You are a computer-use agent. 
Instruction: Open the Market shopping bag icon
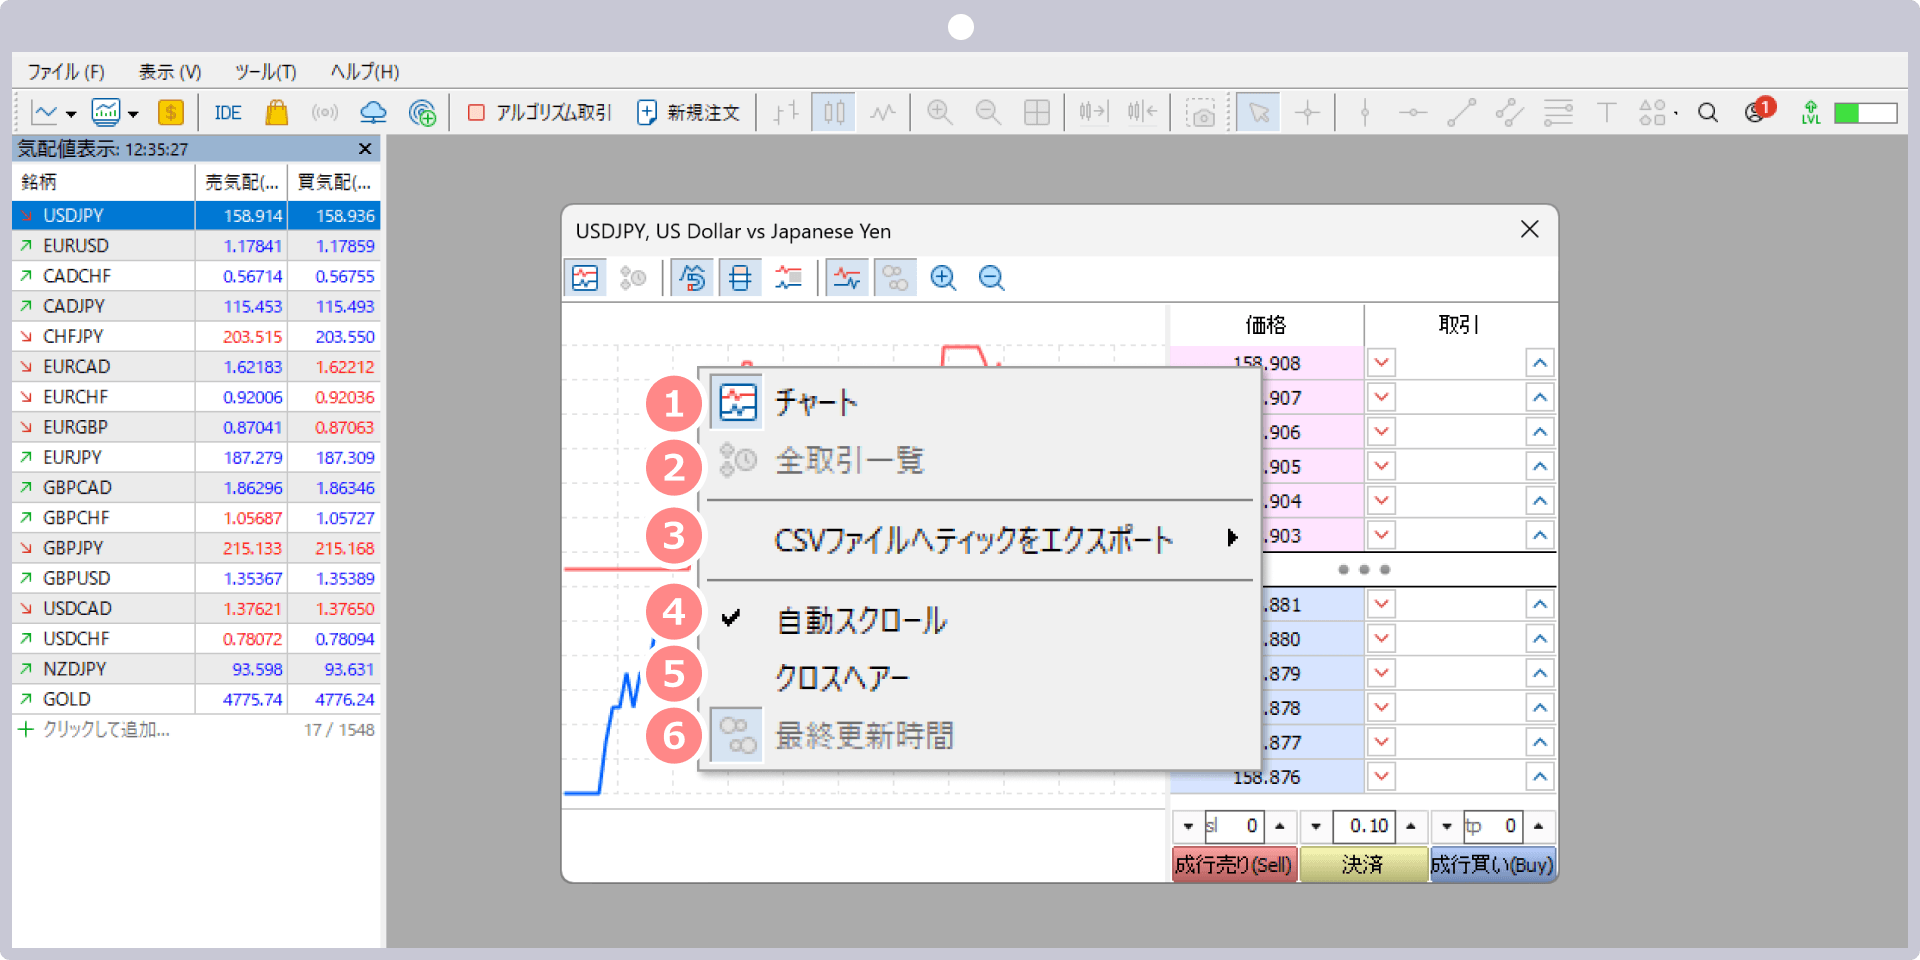(276, 113)
